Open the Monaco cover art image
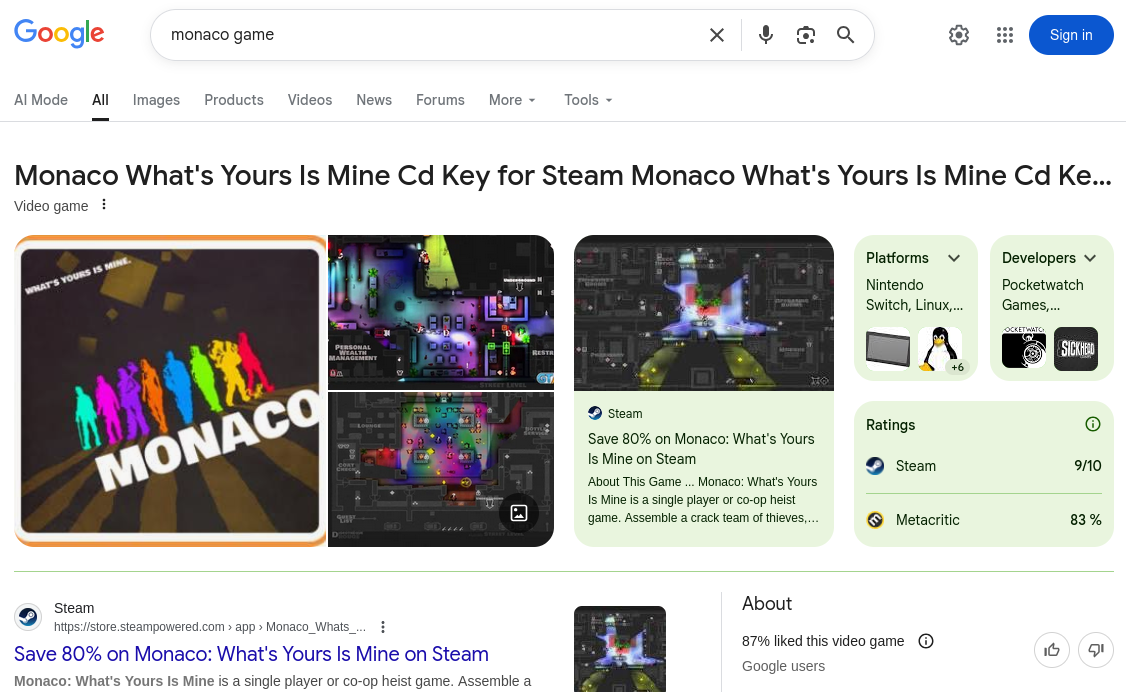Image resolution: width=1126 pixels, height=692 pixels. point(171,391)
